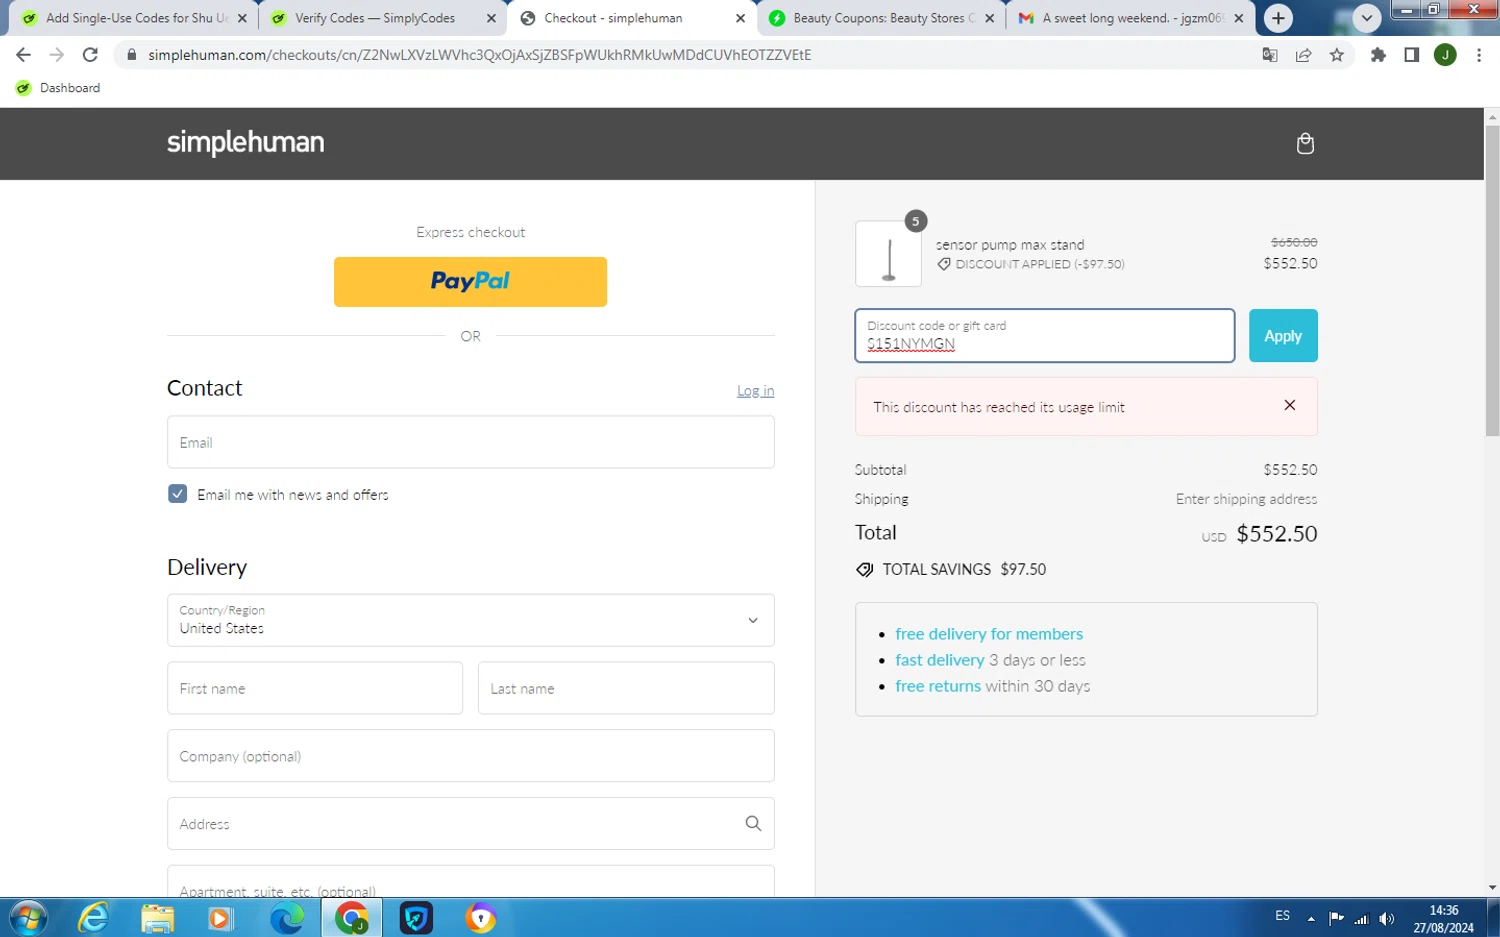Click the ES language indicator
The image size is (1500, 937).
click(1282, 916)
